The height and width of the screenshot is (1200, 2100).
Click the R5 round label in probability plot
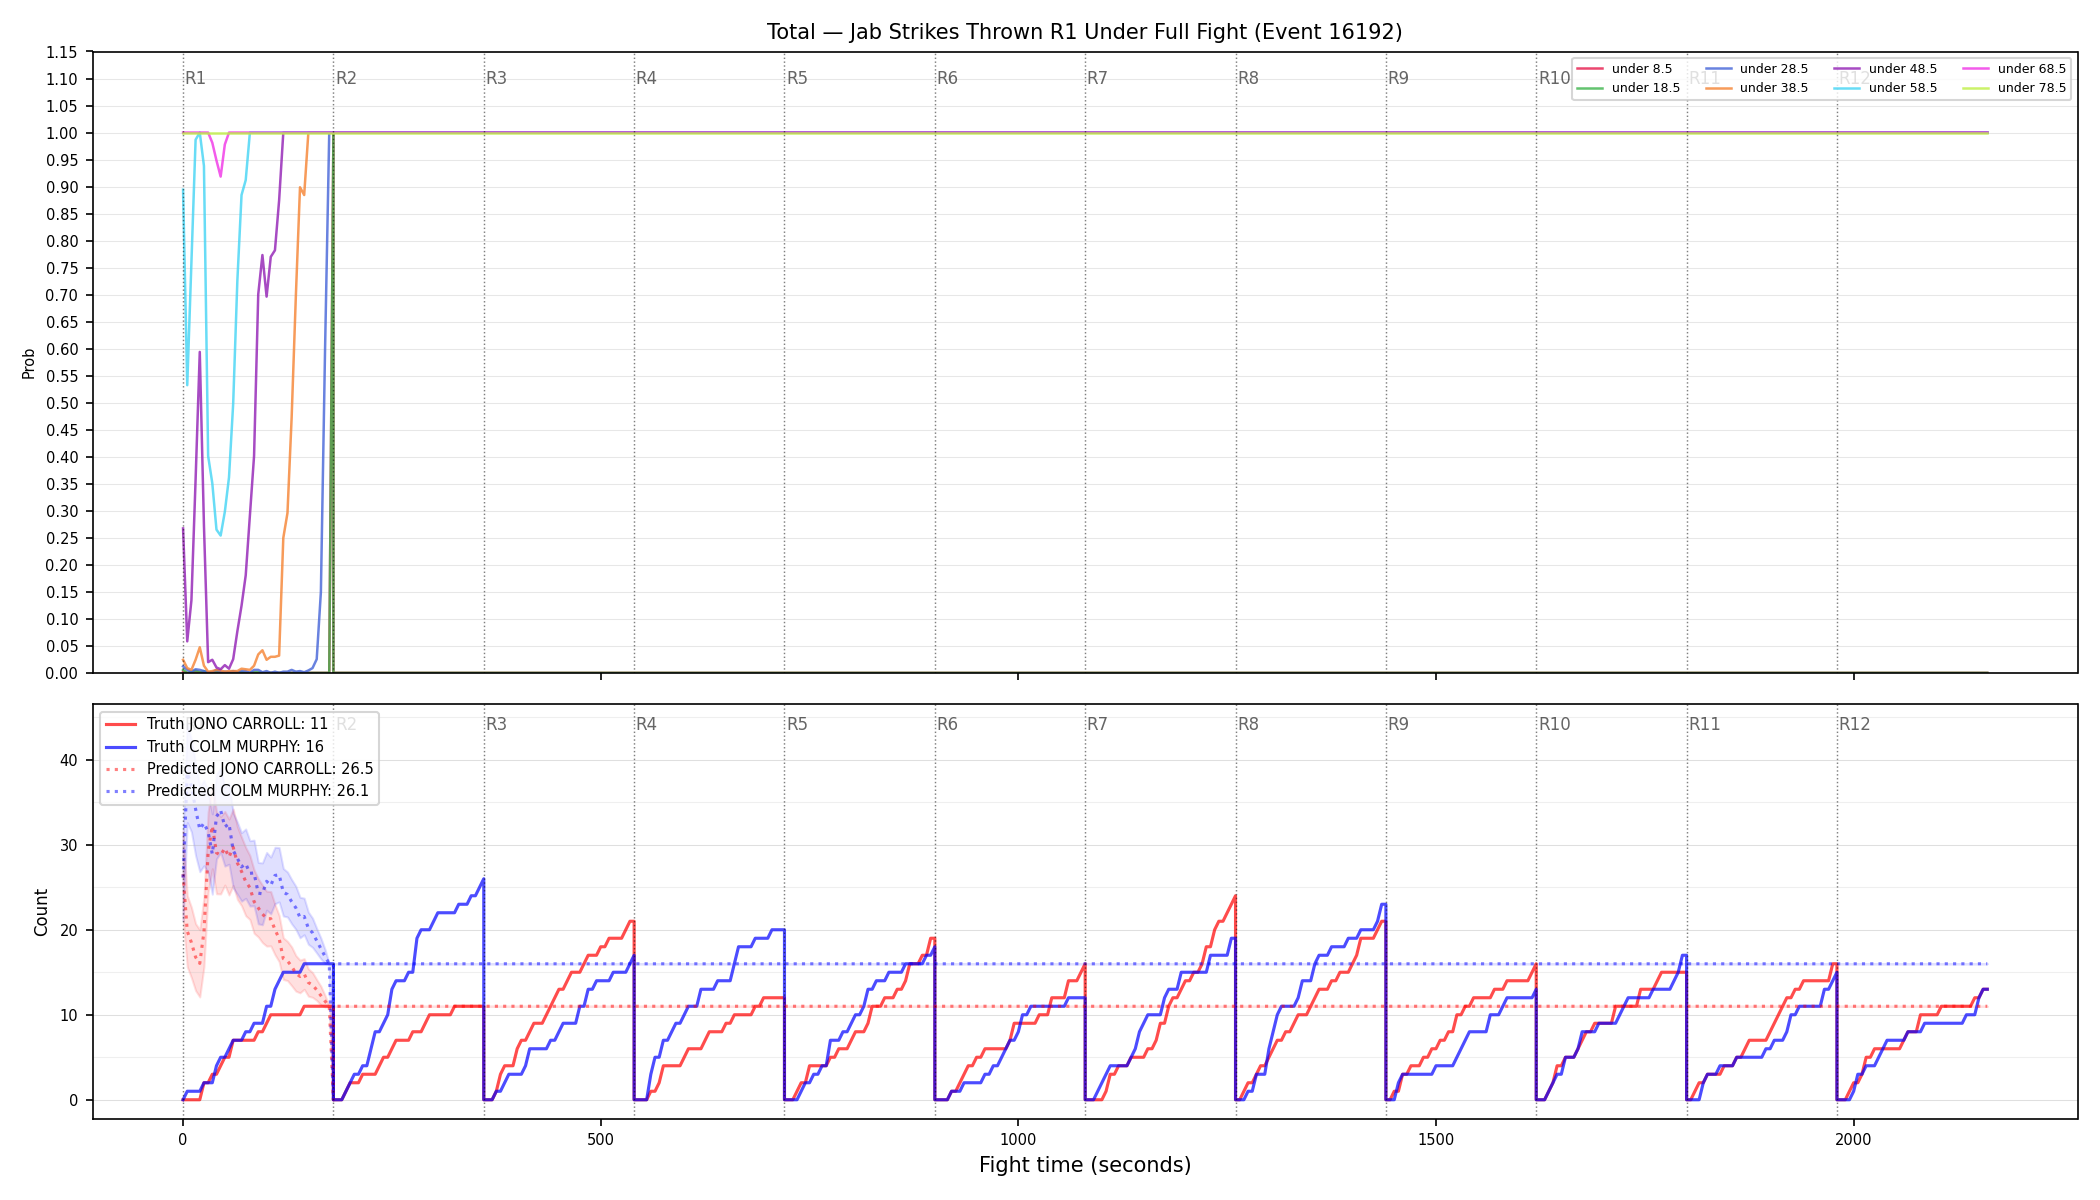tap(797, 78)
